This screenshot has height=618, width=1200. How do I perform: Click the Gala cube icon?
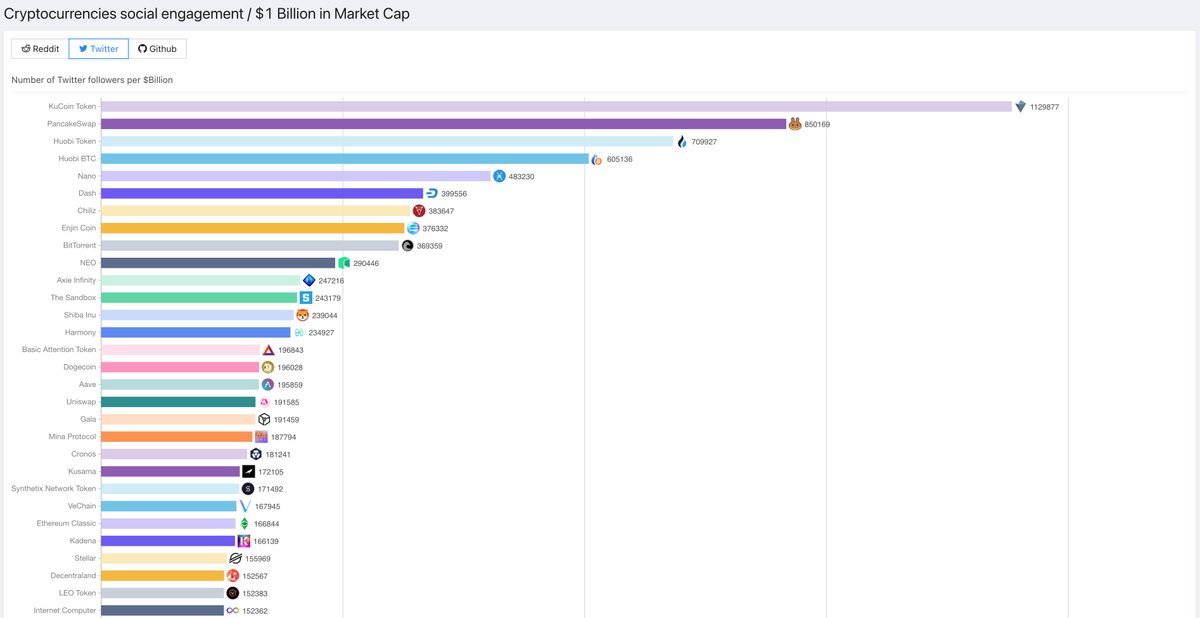[264, 420]
